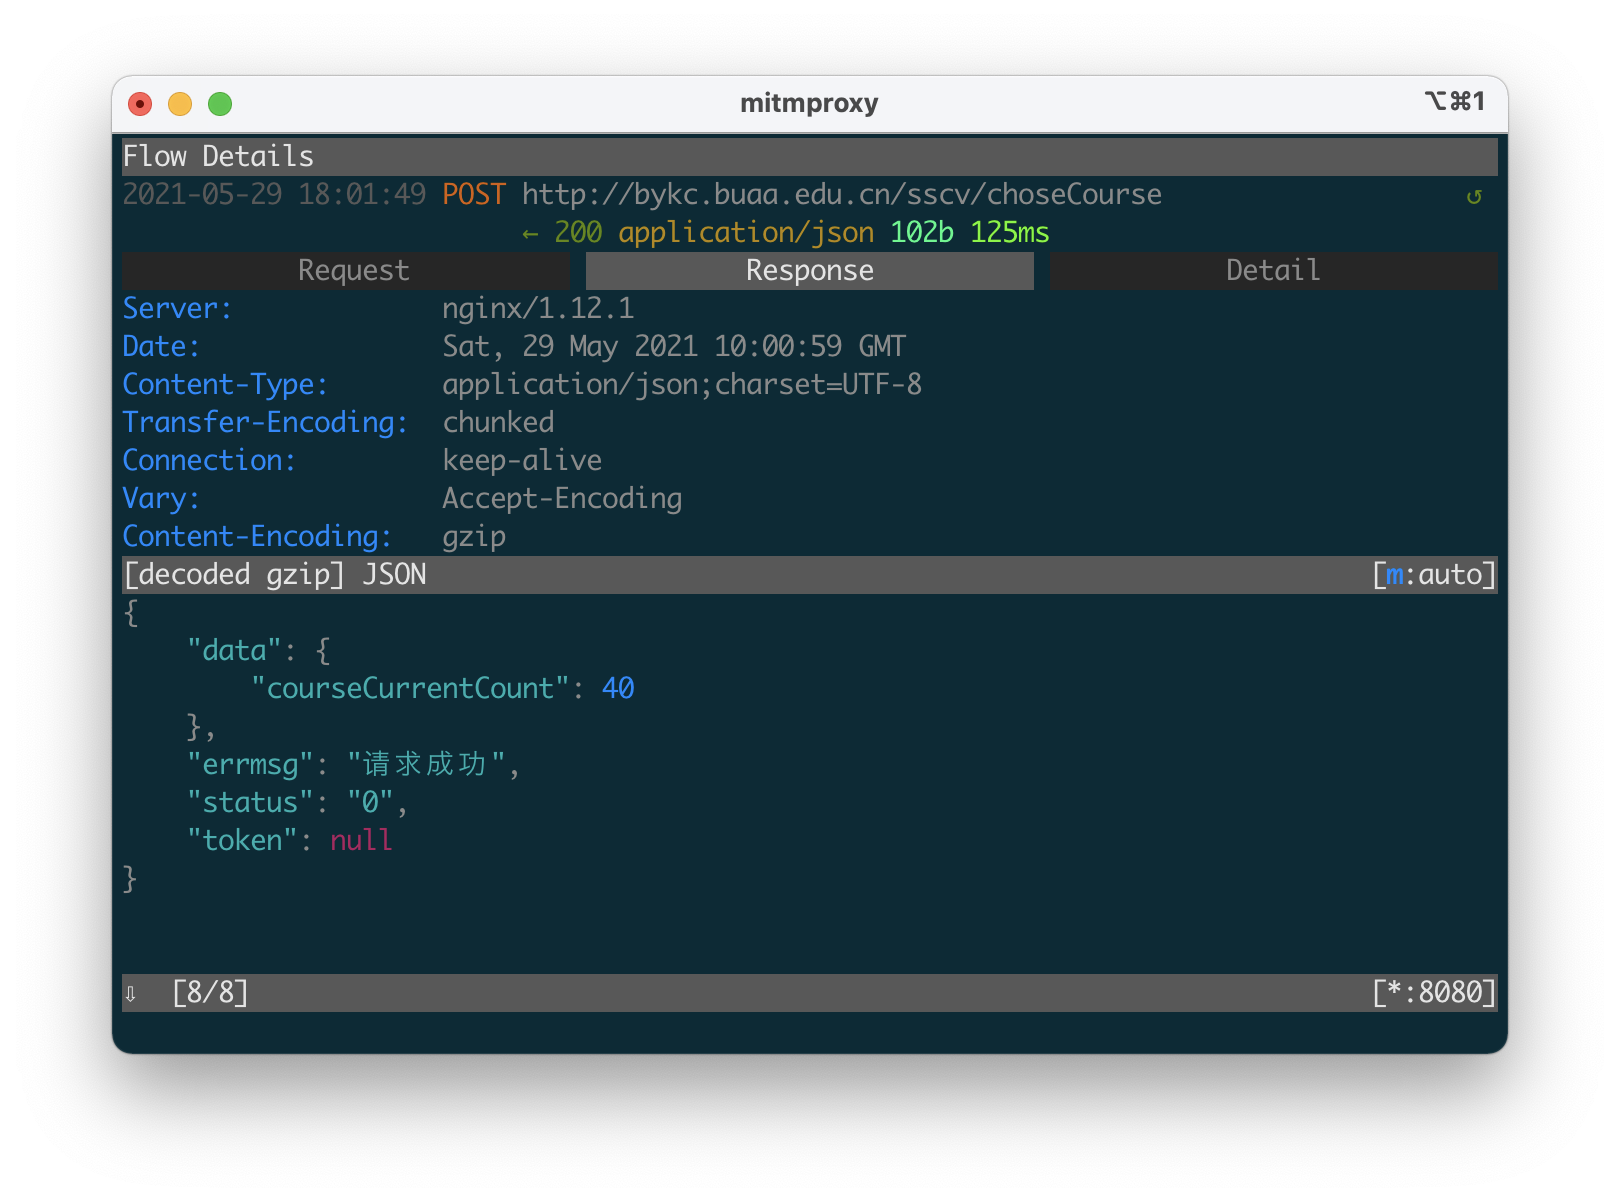Click the choseCourse request URL
1620x1202 pixels.
pyautogui.click(x=841, y=195)
